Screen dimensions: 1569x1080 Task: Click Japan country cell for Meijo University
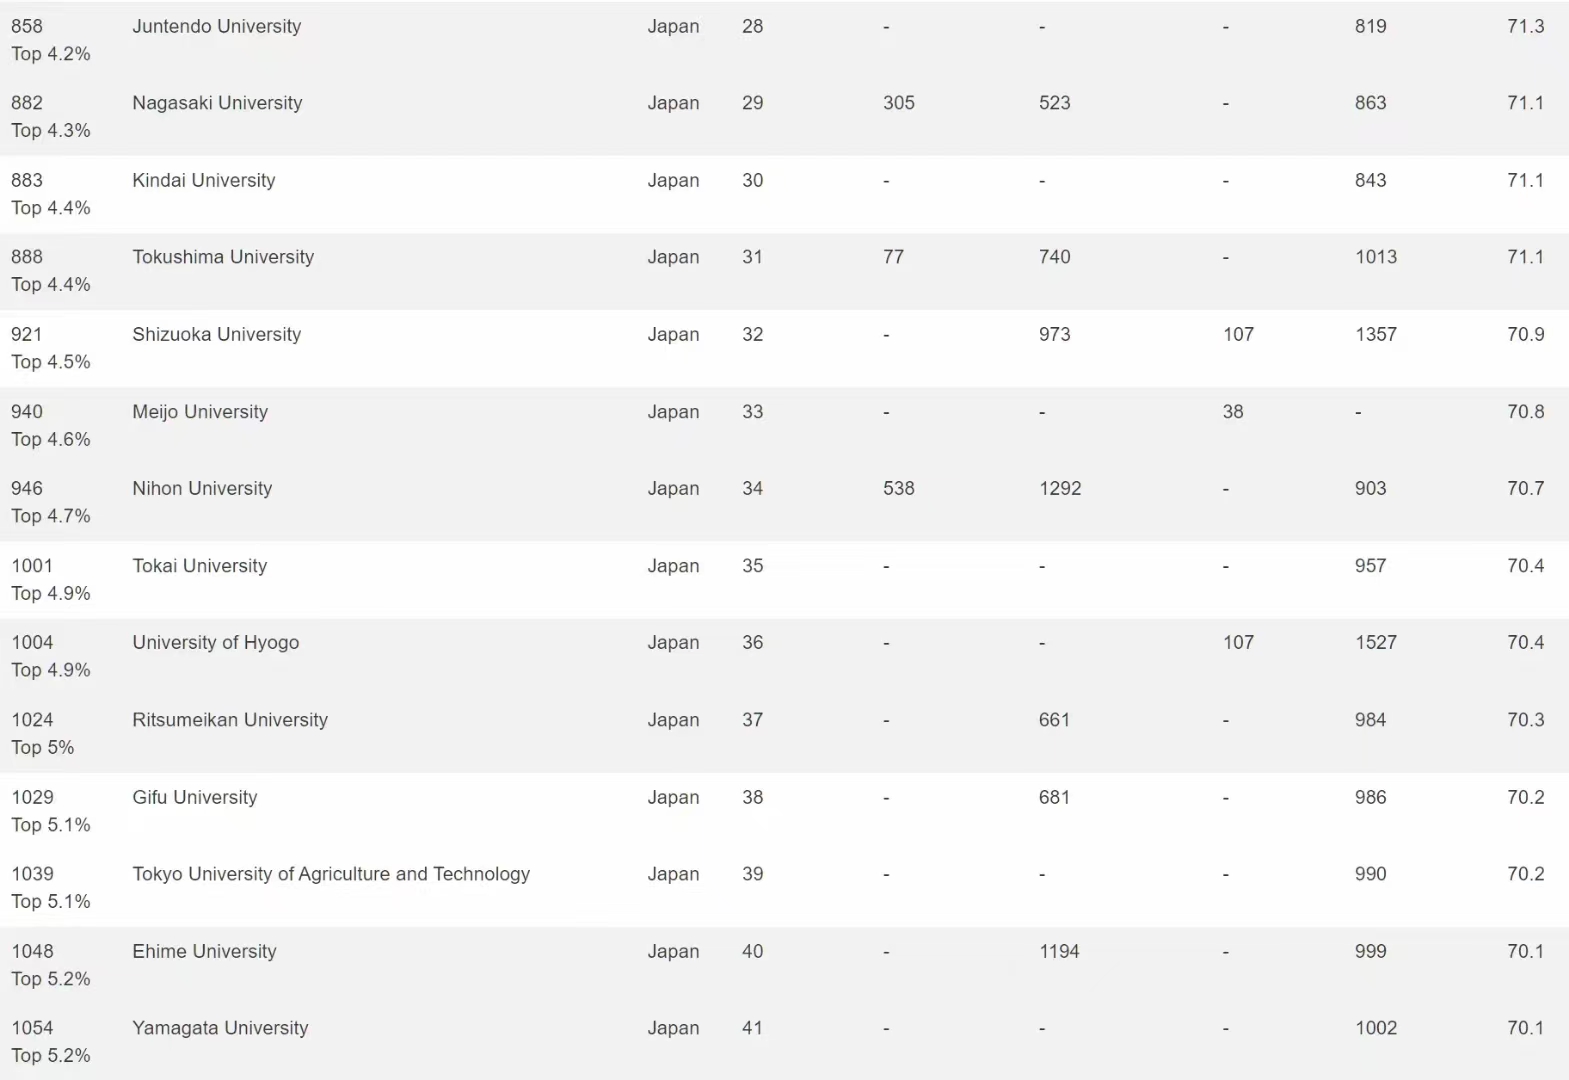tap(673, 412)
